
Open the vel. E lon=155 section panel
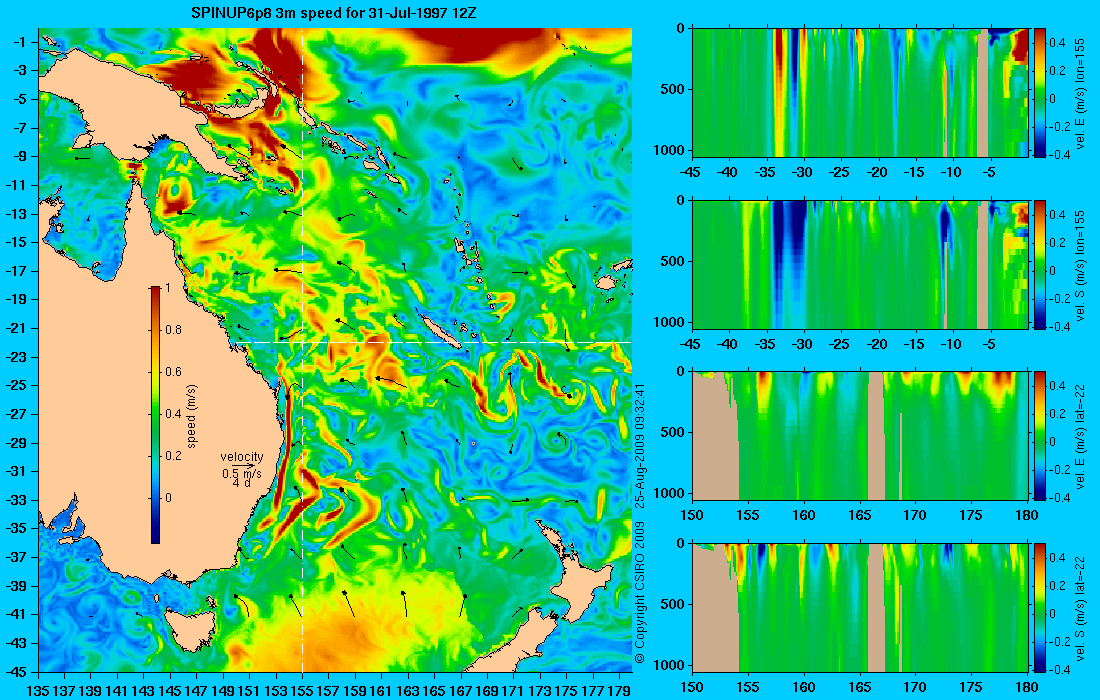860,93
